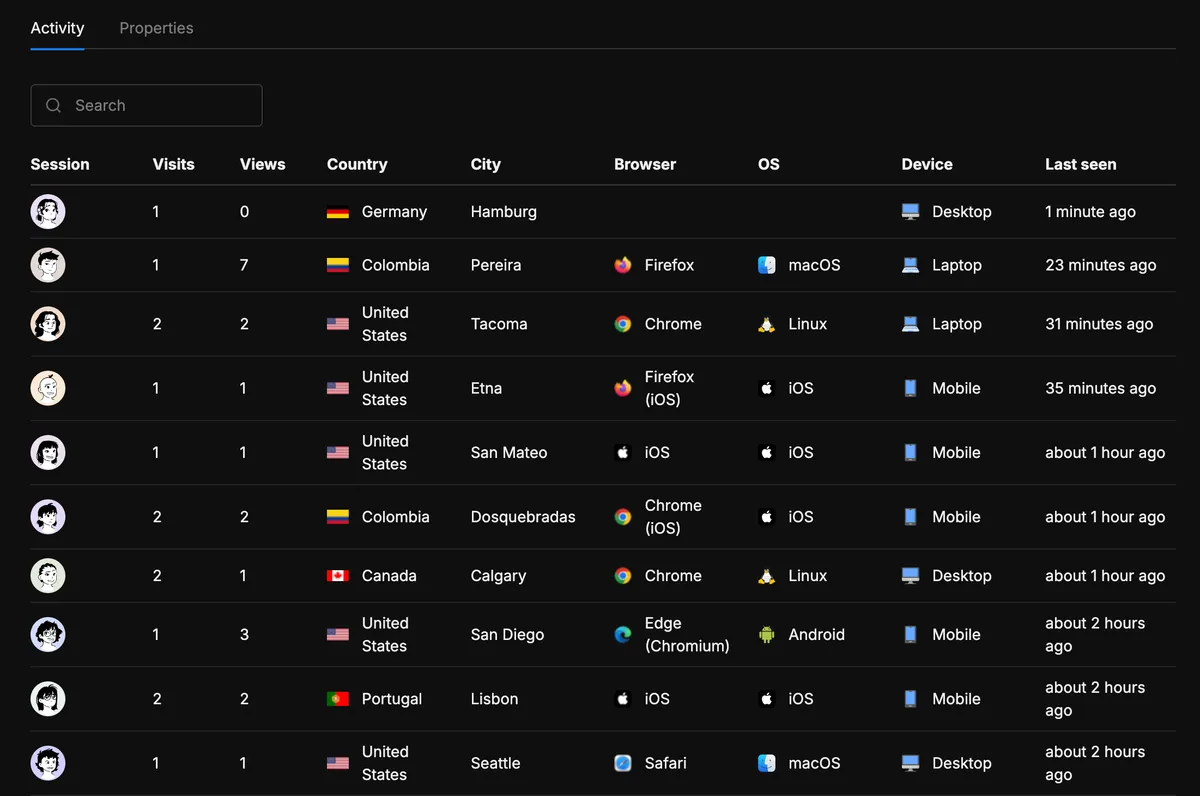Click the magnifying glass search icon
Screen dimensions: 1200x796
click(53, 105)
